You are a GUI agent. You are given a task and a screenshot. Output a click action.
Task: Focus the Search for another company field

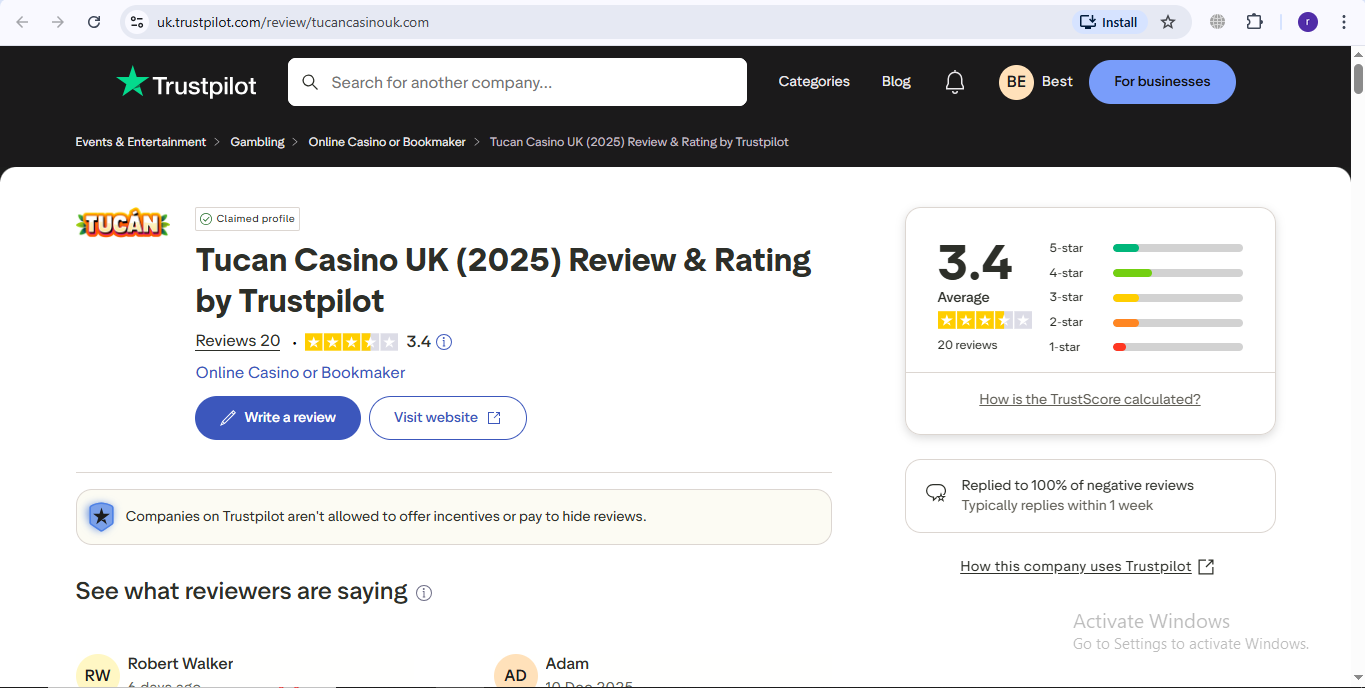point(517,82)
